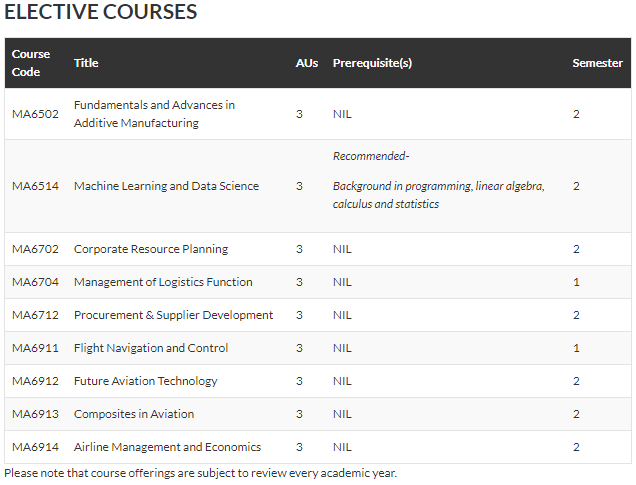Select course code MA6514
The height and width of the screenshot is (485, 636).
pos(35,186)
